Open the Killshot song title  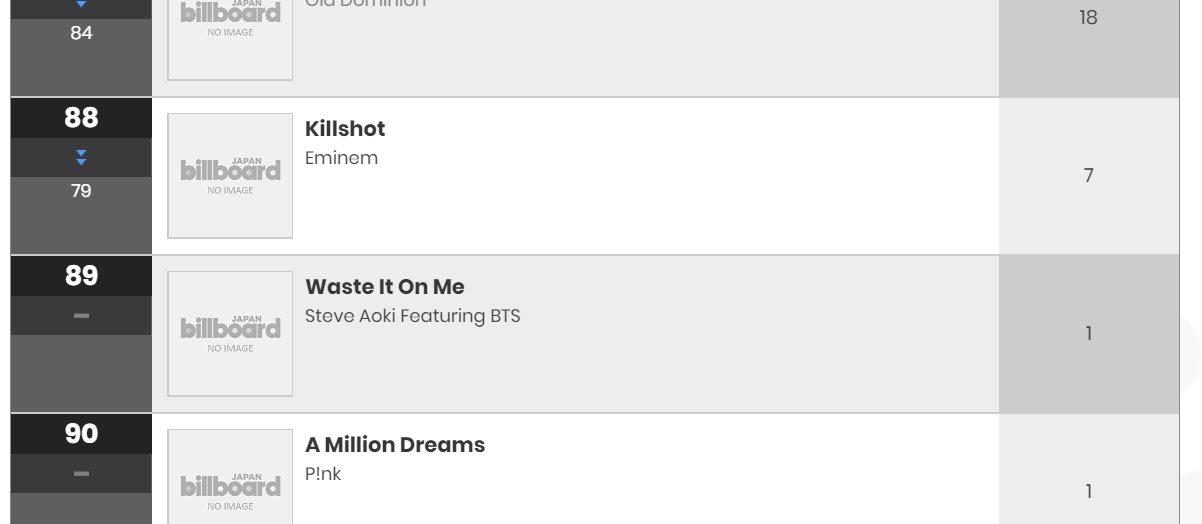(x=345, y=129)
